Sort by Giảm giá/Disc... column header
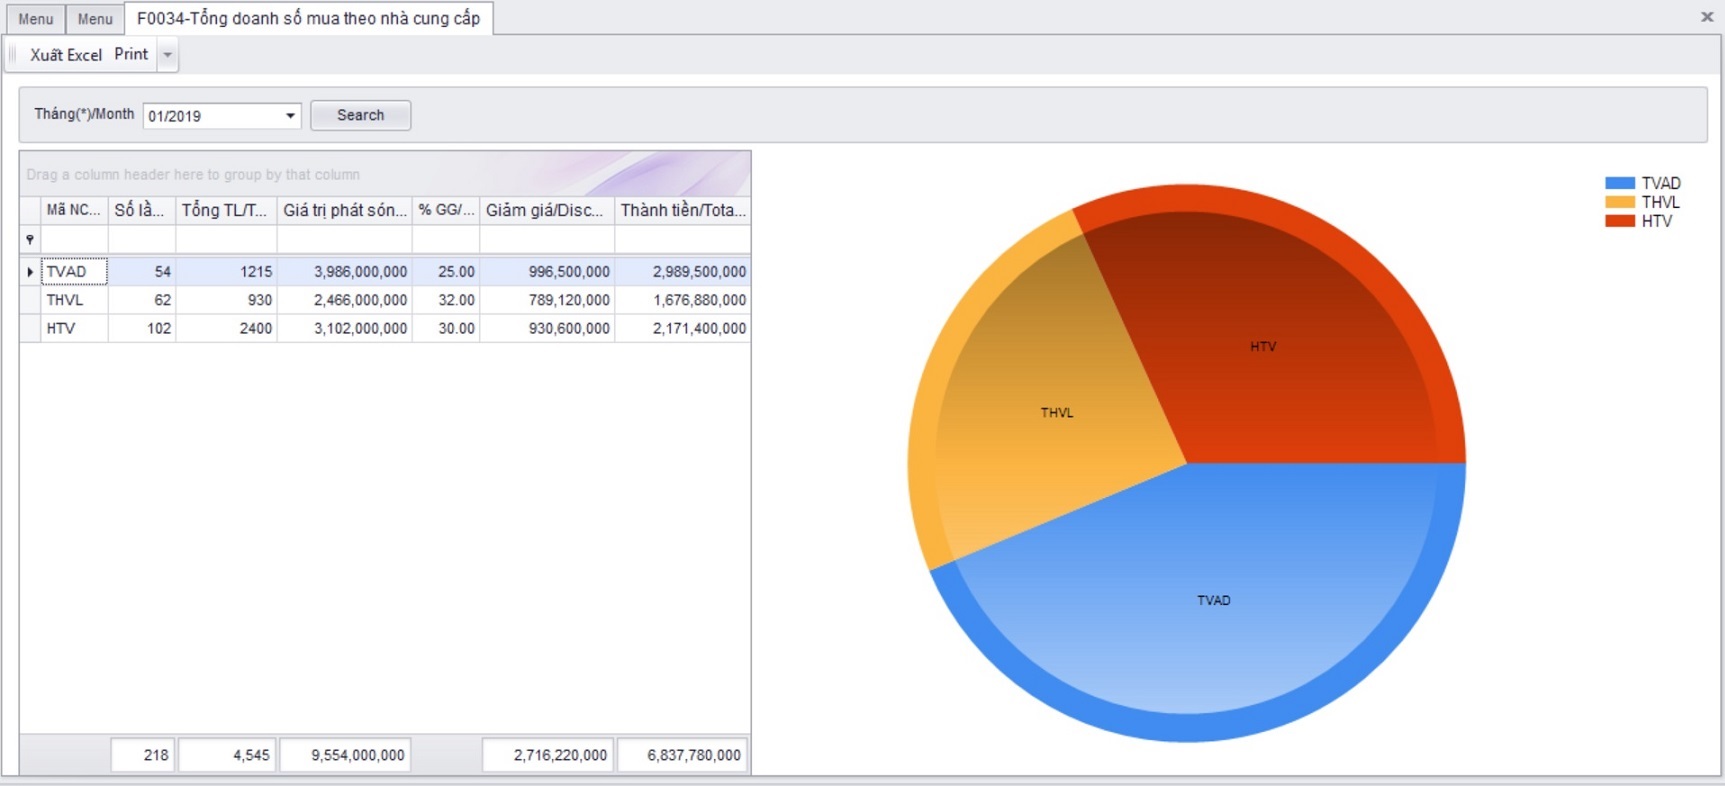The width and height of the screenshot is (1725, 786). pyautogui.click(x=547, y=210)
